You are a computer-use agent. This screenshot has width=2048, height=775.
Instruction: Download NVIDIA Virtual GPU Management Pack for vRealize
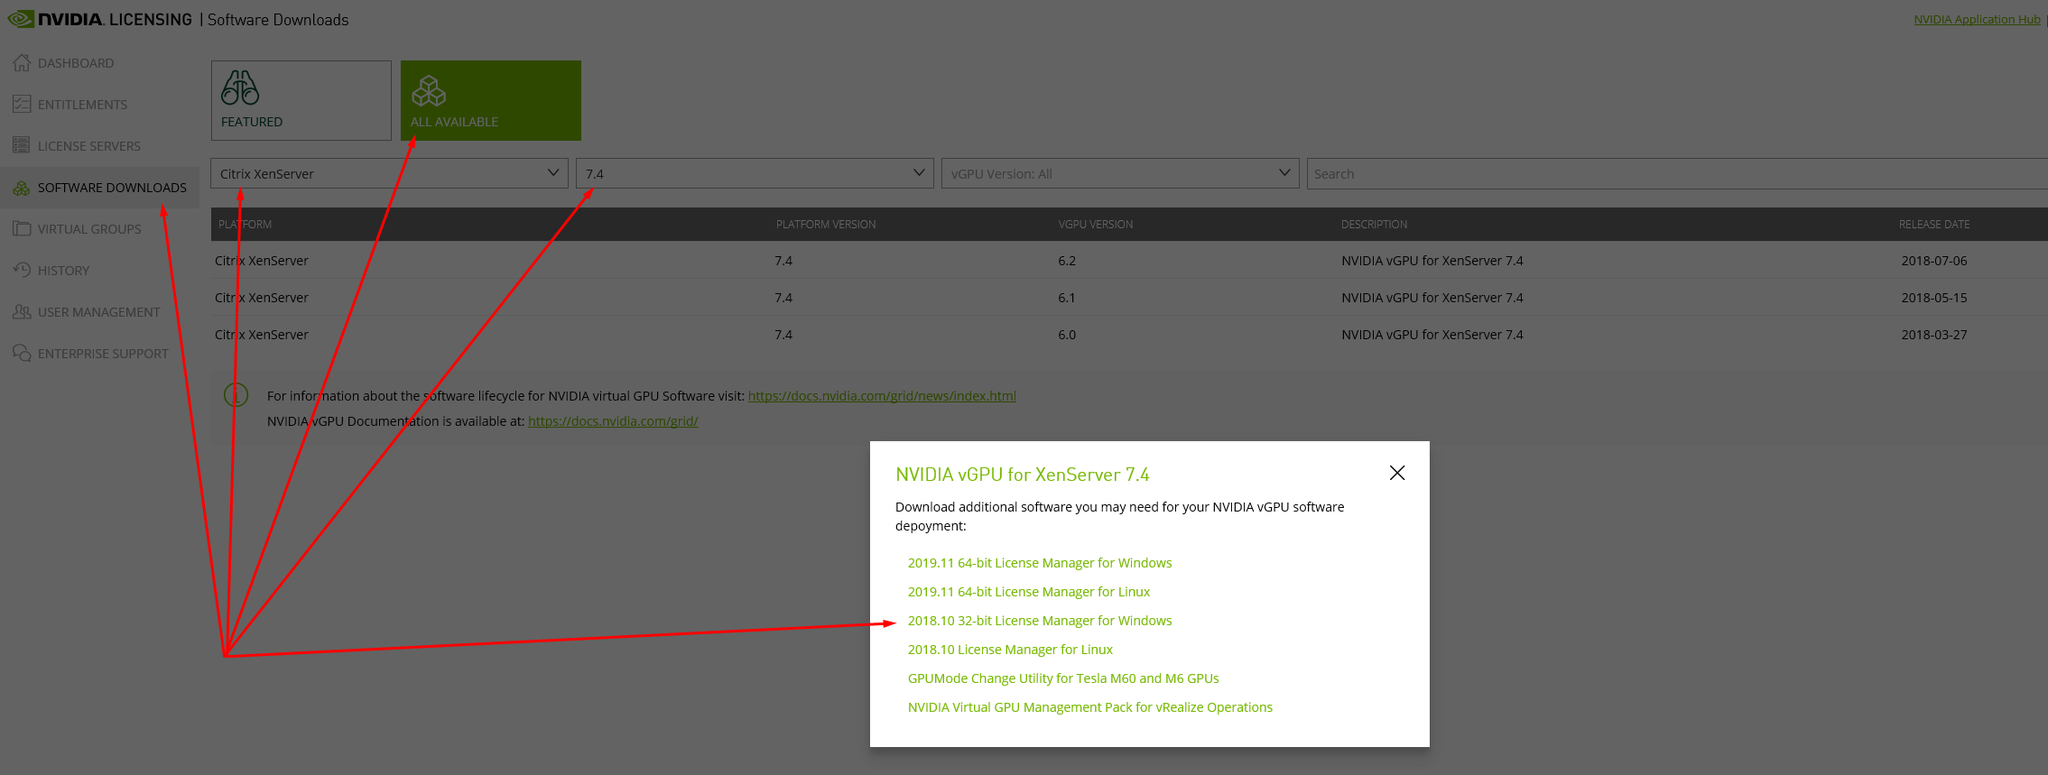point(1090,707)
